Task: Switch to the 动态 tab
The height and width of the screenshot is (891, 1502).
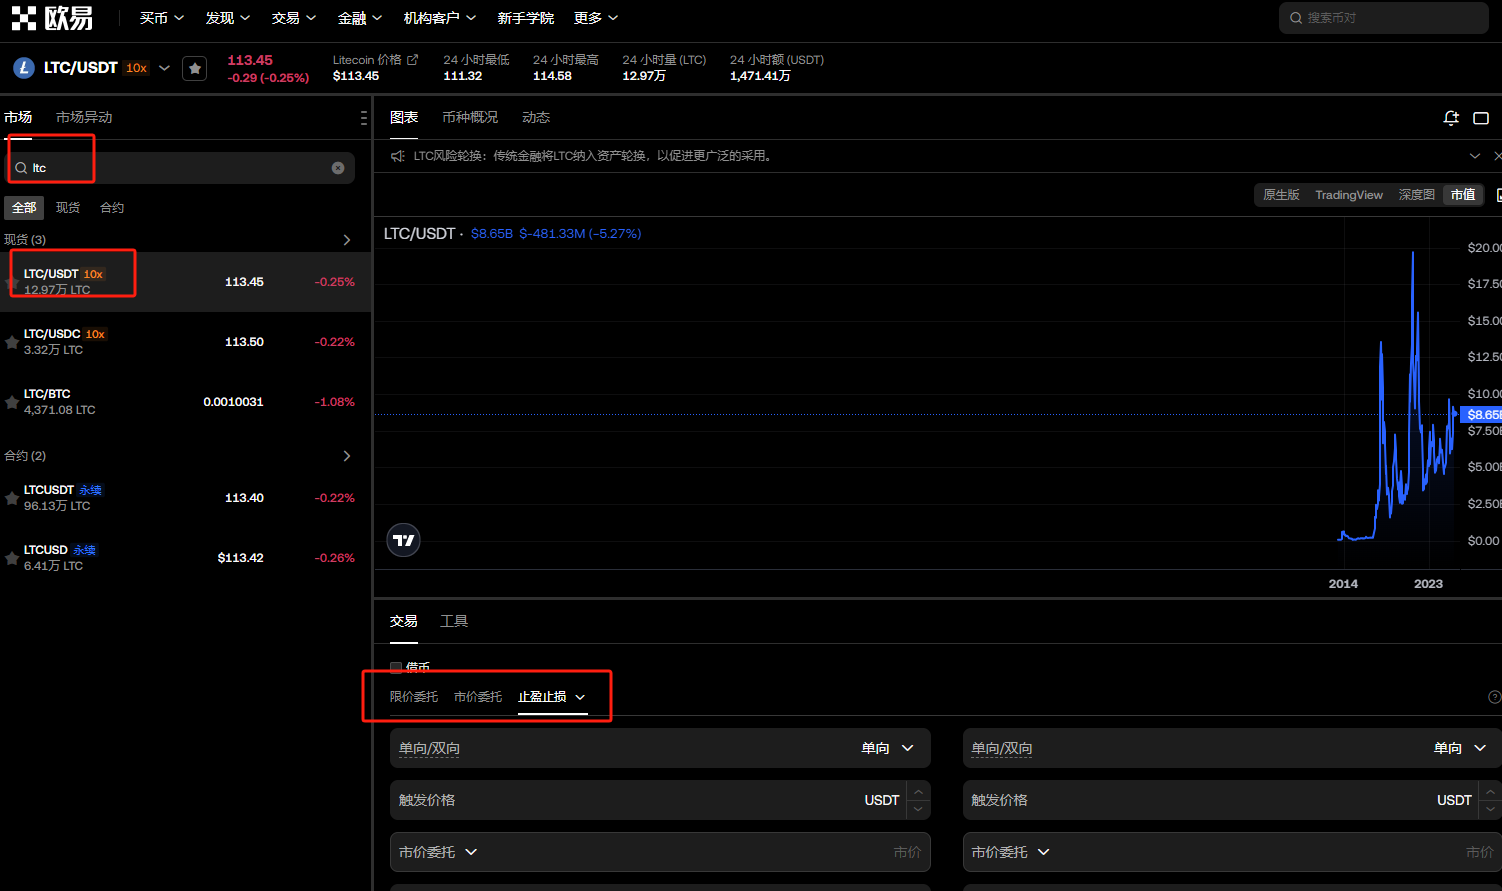Action: [x=536, y=118]
